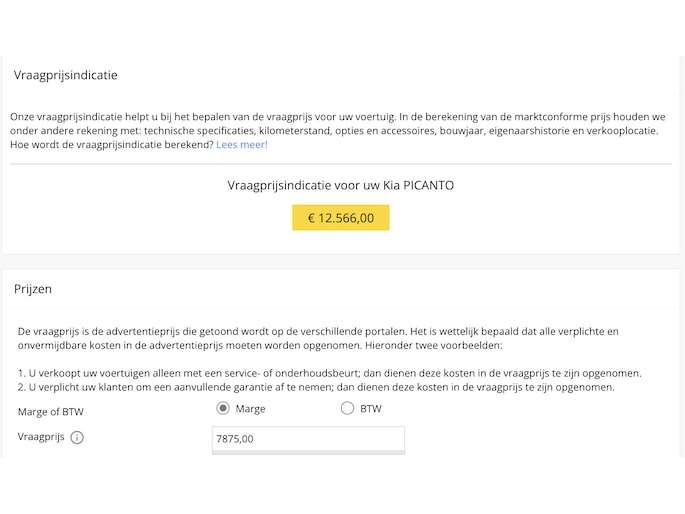Click the Vraagprijsindicatie section heading

tap(65, 75)
